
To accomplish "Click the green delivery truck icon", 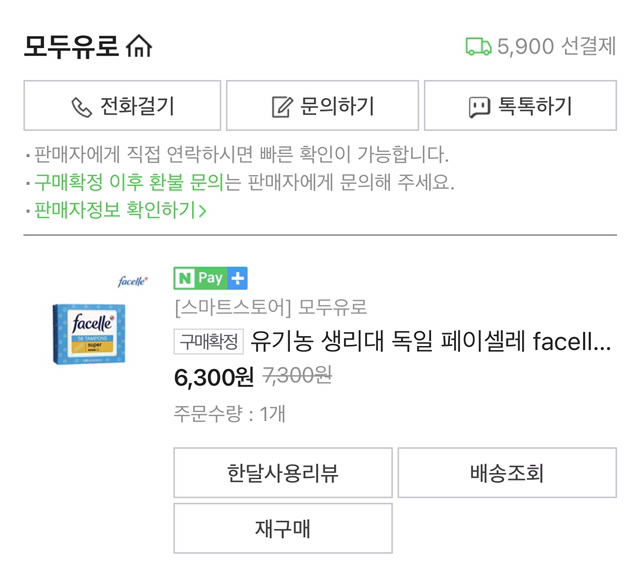I will tap(478, 46).
